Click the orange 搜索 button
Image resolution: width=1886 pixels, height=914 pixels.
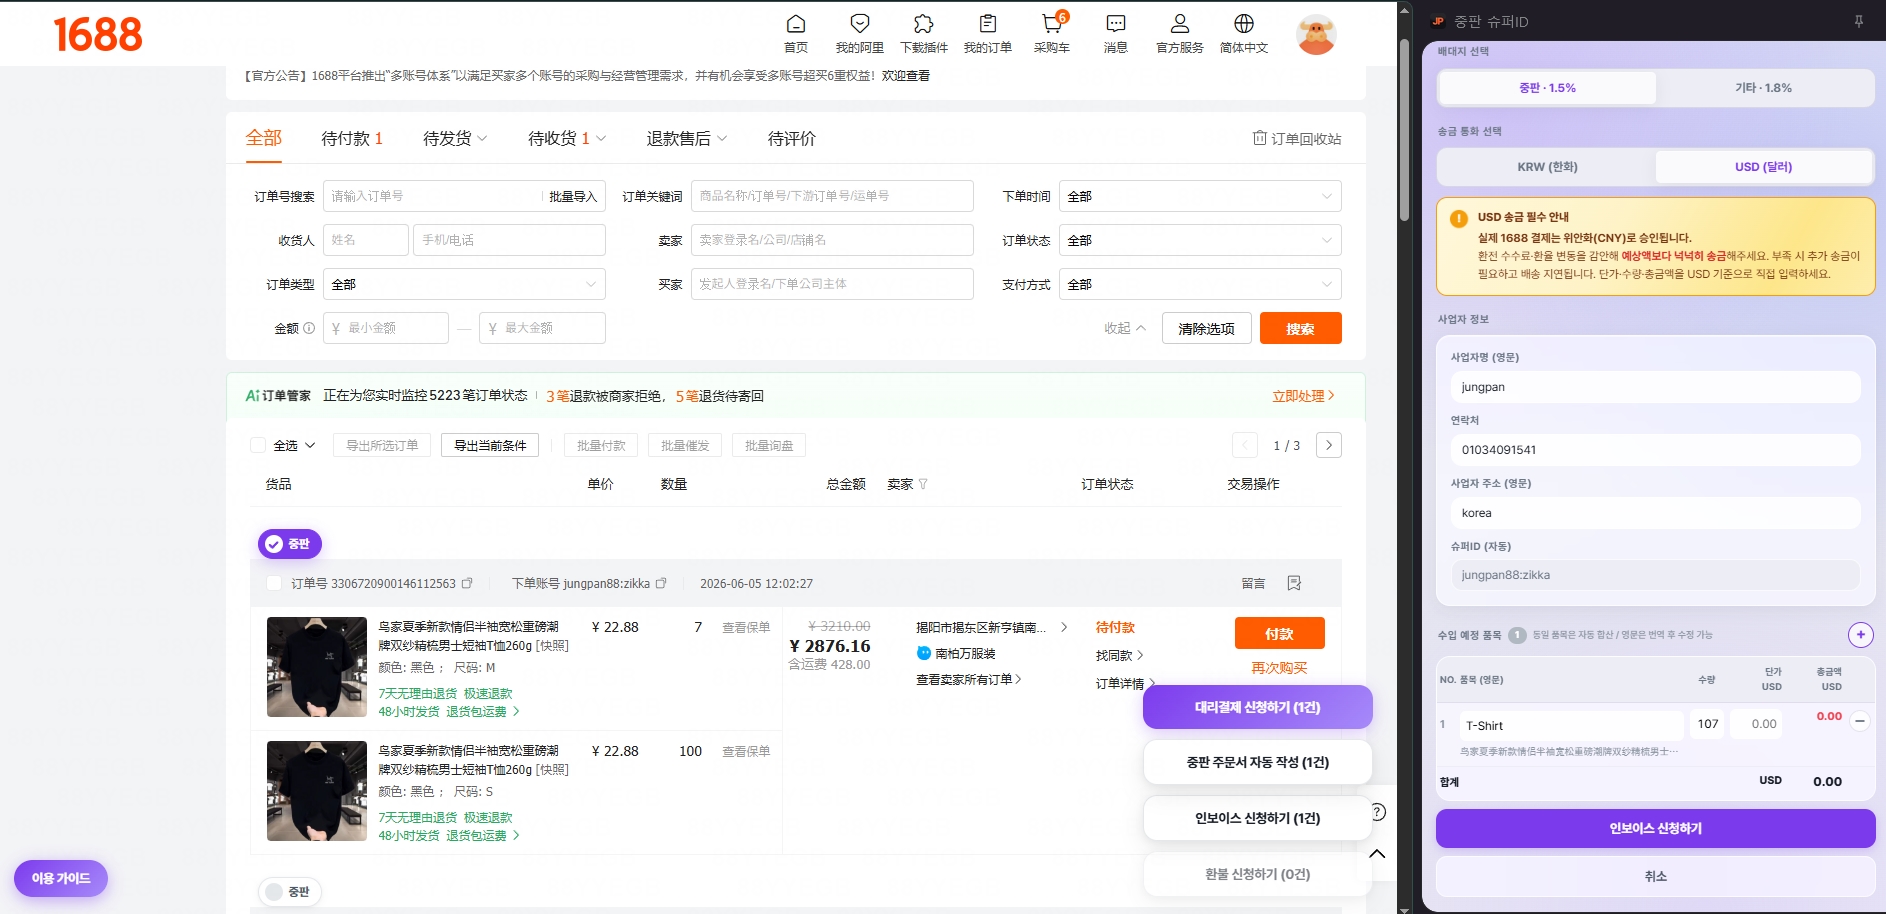[1300, 328]
